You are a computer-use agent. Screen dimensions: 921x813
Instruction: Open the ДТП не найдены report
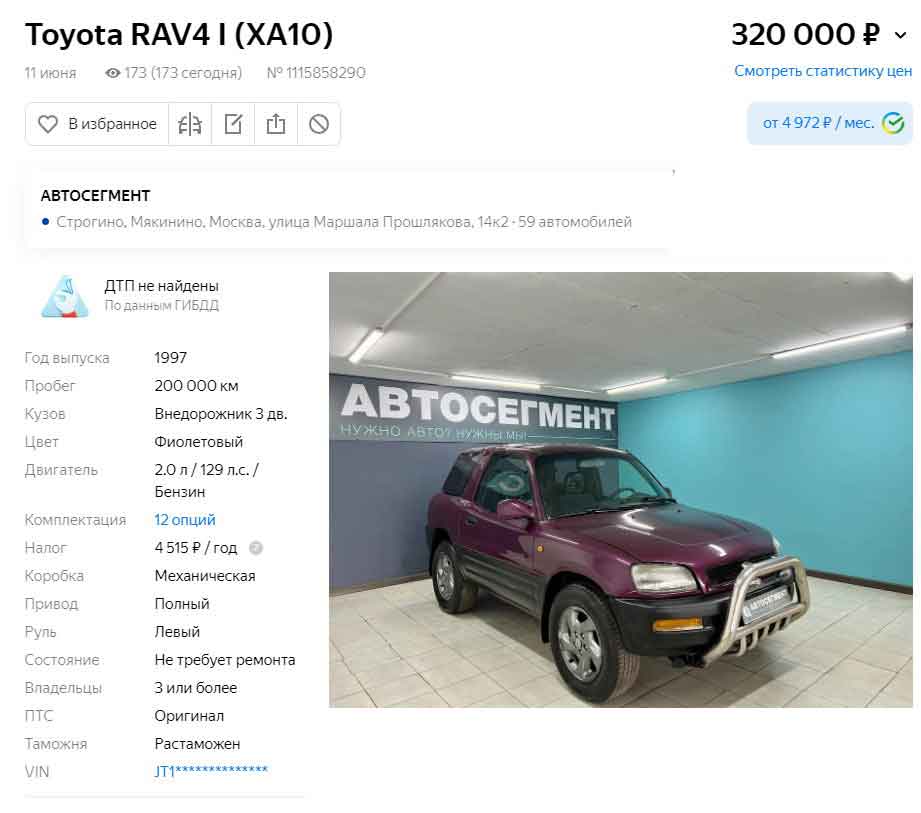click(161, 286)
